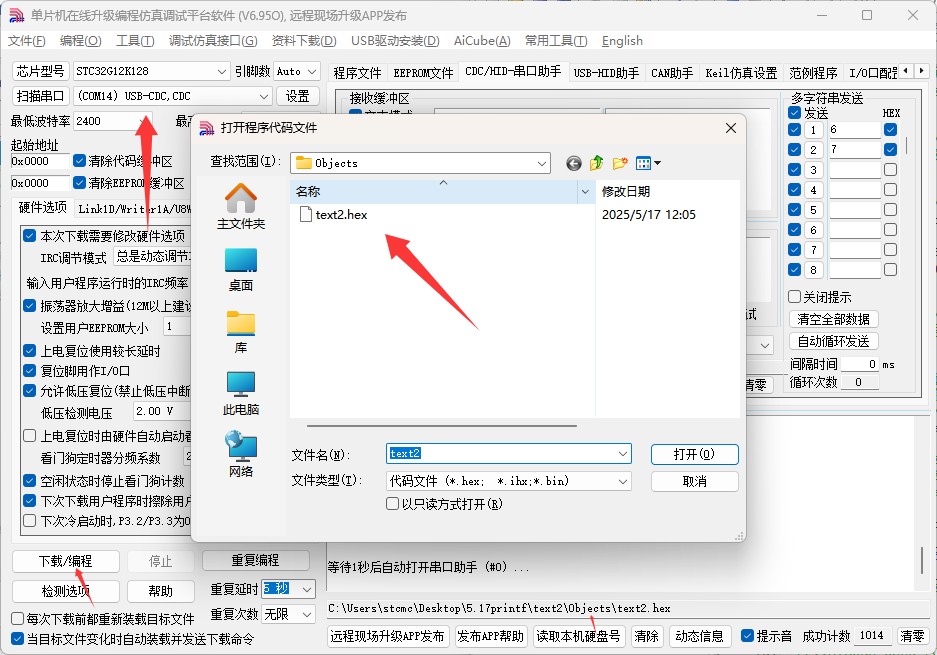Expand the name column header dropdown arrow
Viewport: 937px width, 655px height.
tap(585, 192)
